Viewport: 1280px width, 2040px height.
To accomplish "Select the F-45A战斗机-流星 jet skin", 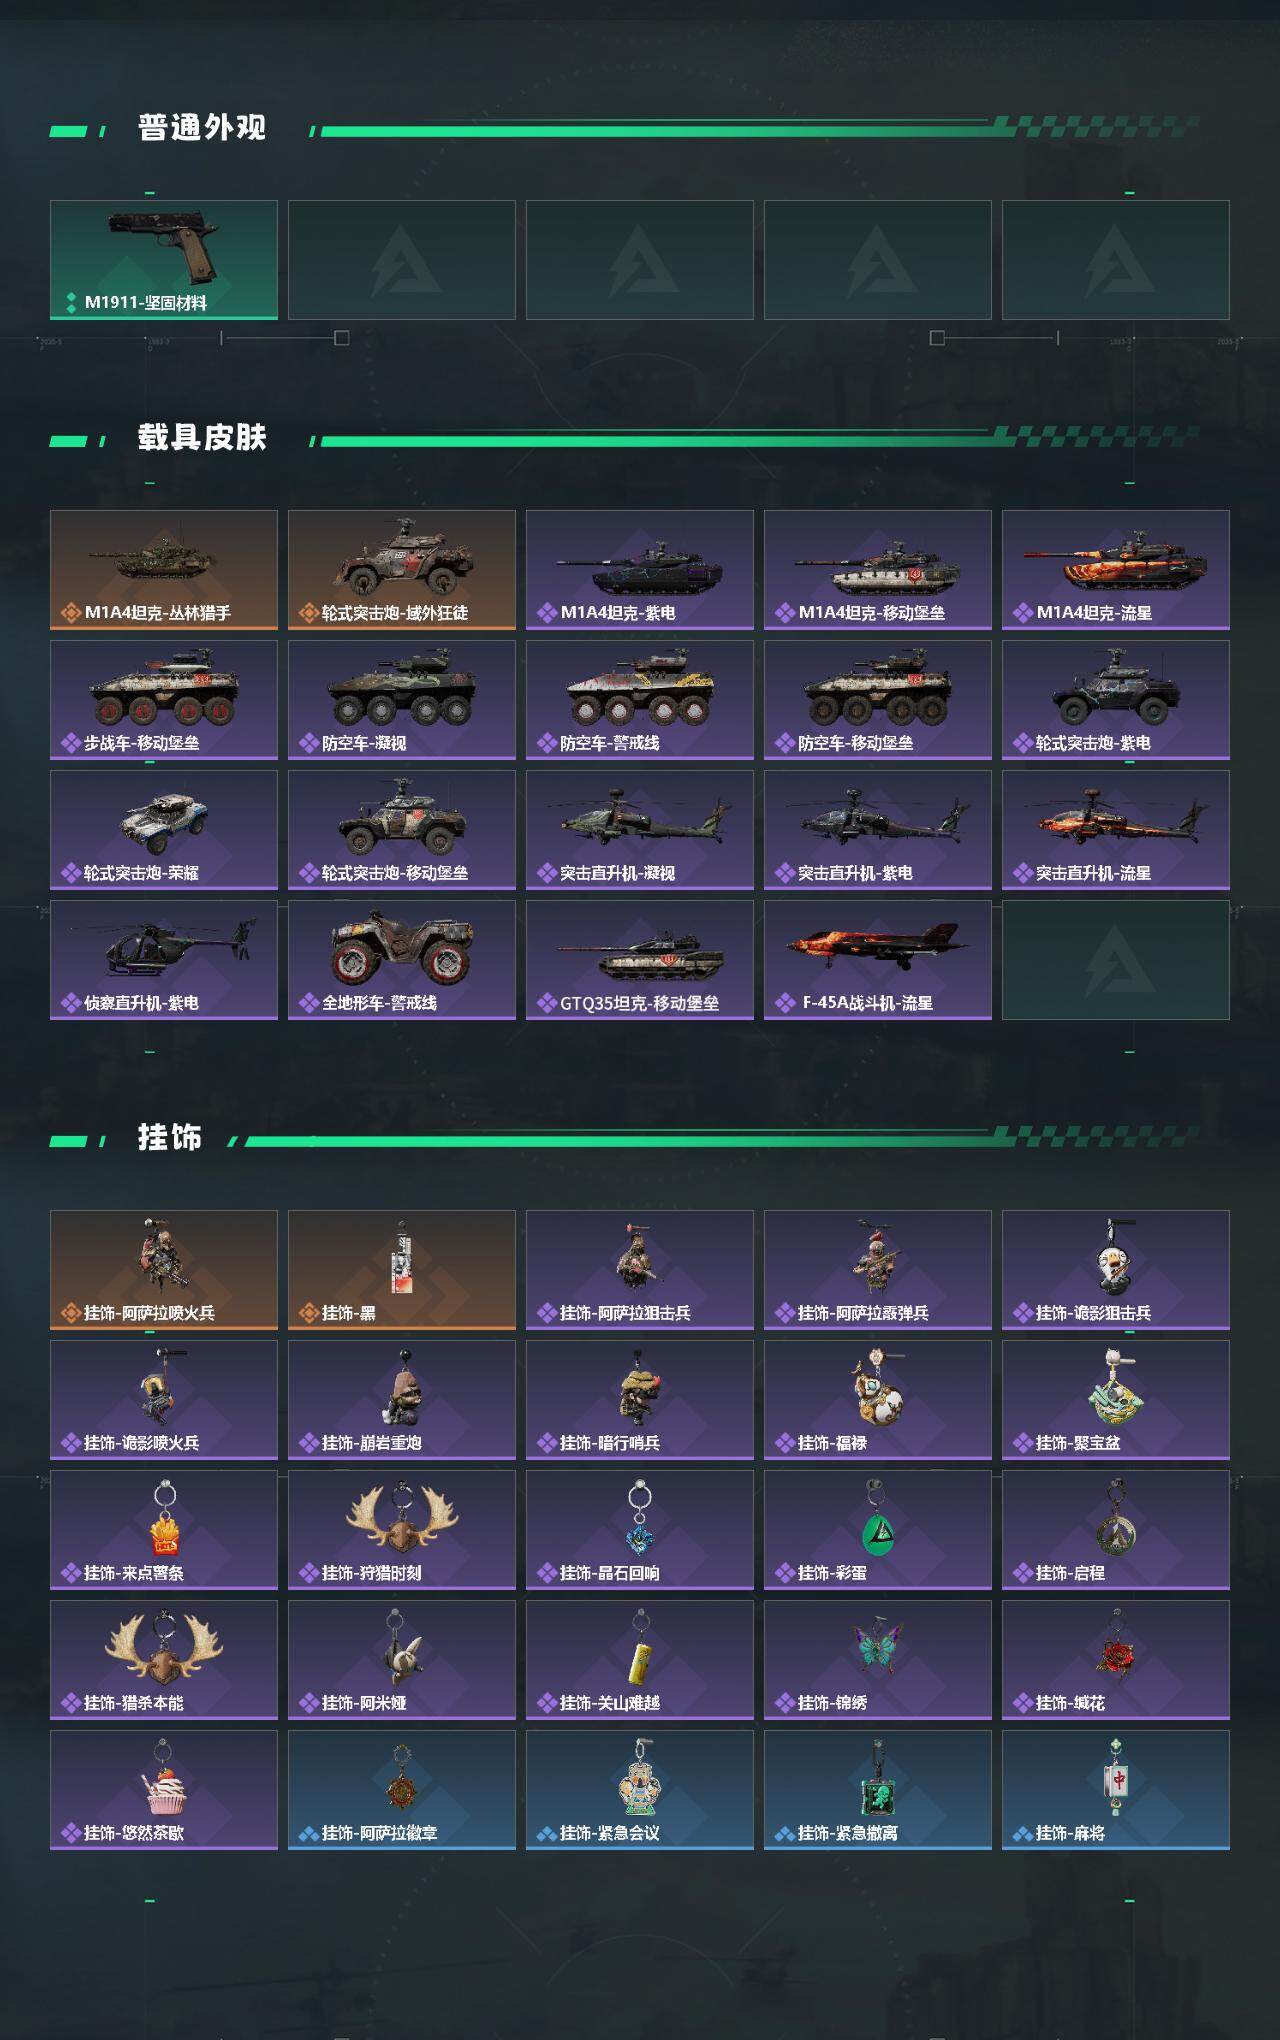I will (x=878, y=960).
